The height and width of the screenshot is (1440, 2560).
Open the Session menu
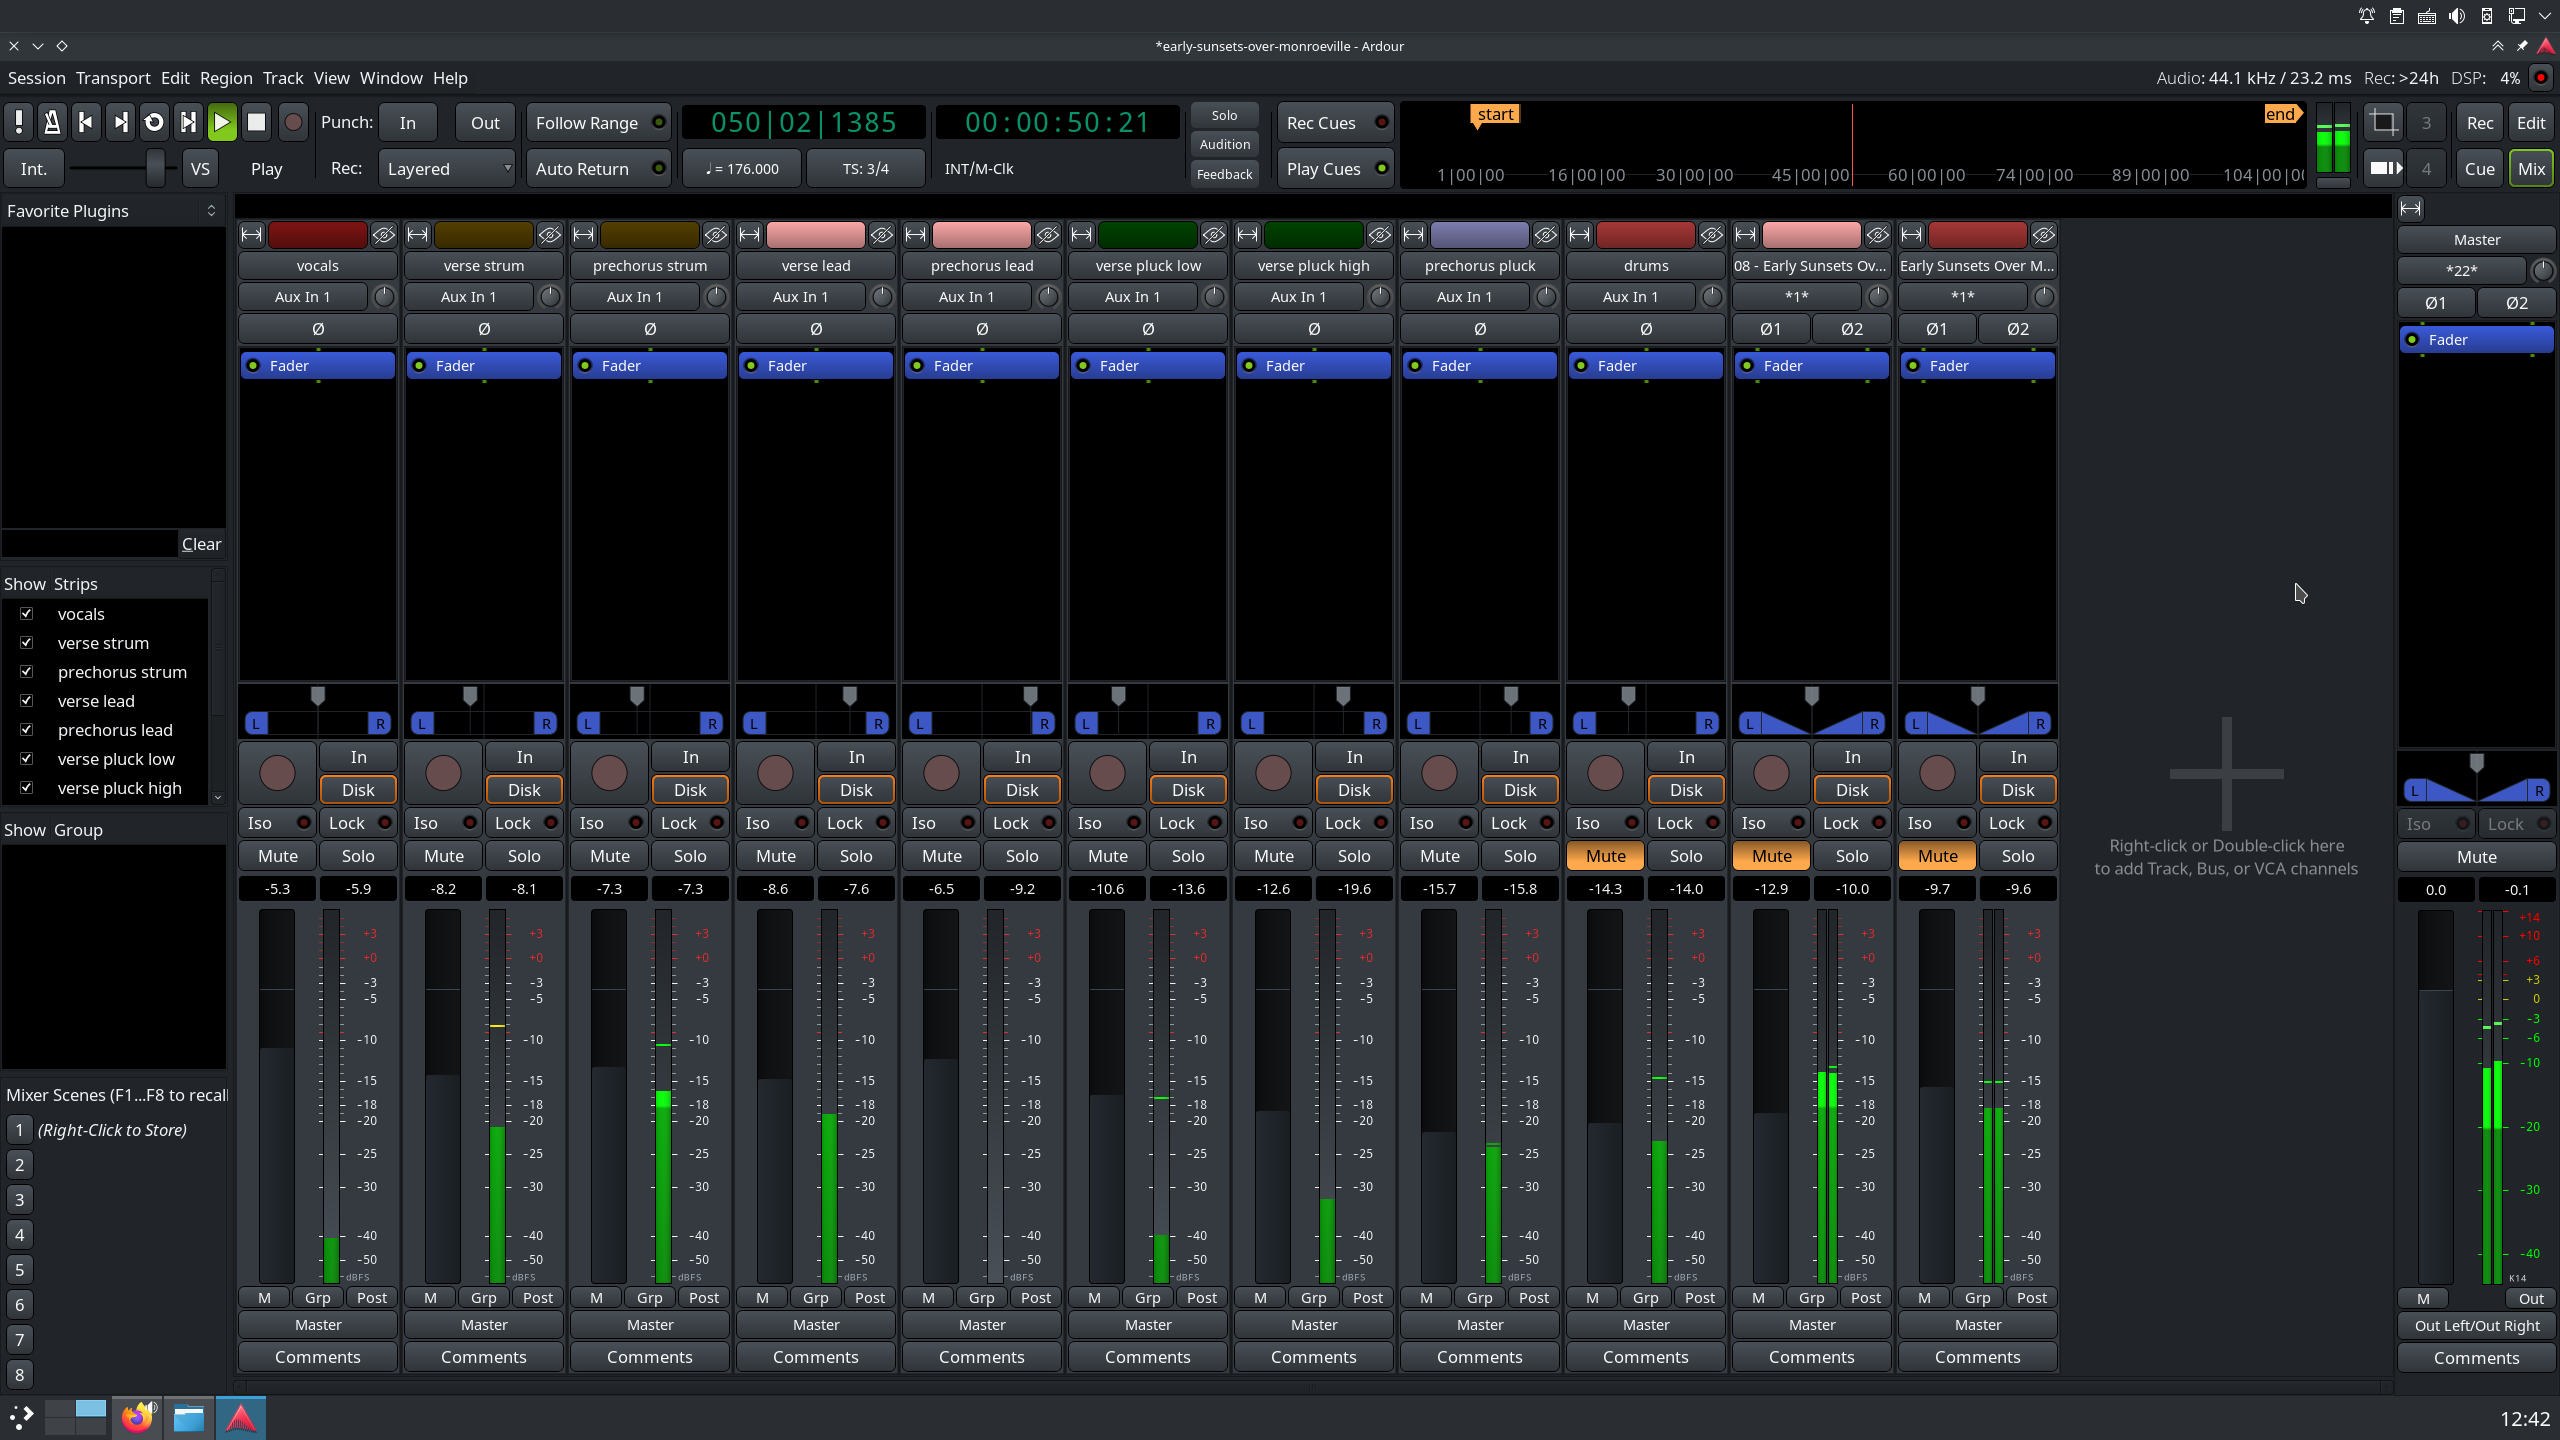[37, 78]
